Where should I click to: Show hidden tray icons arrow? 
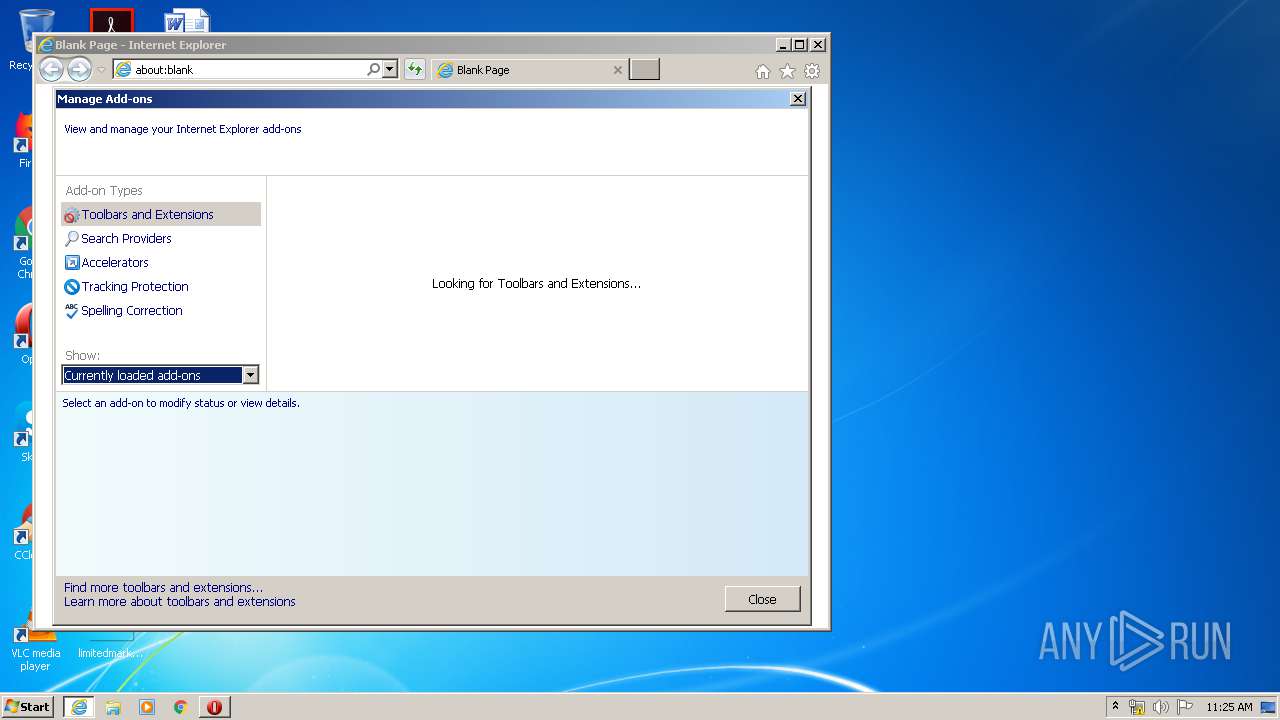(1116, 706)
